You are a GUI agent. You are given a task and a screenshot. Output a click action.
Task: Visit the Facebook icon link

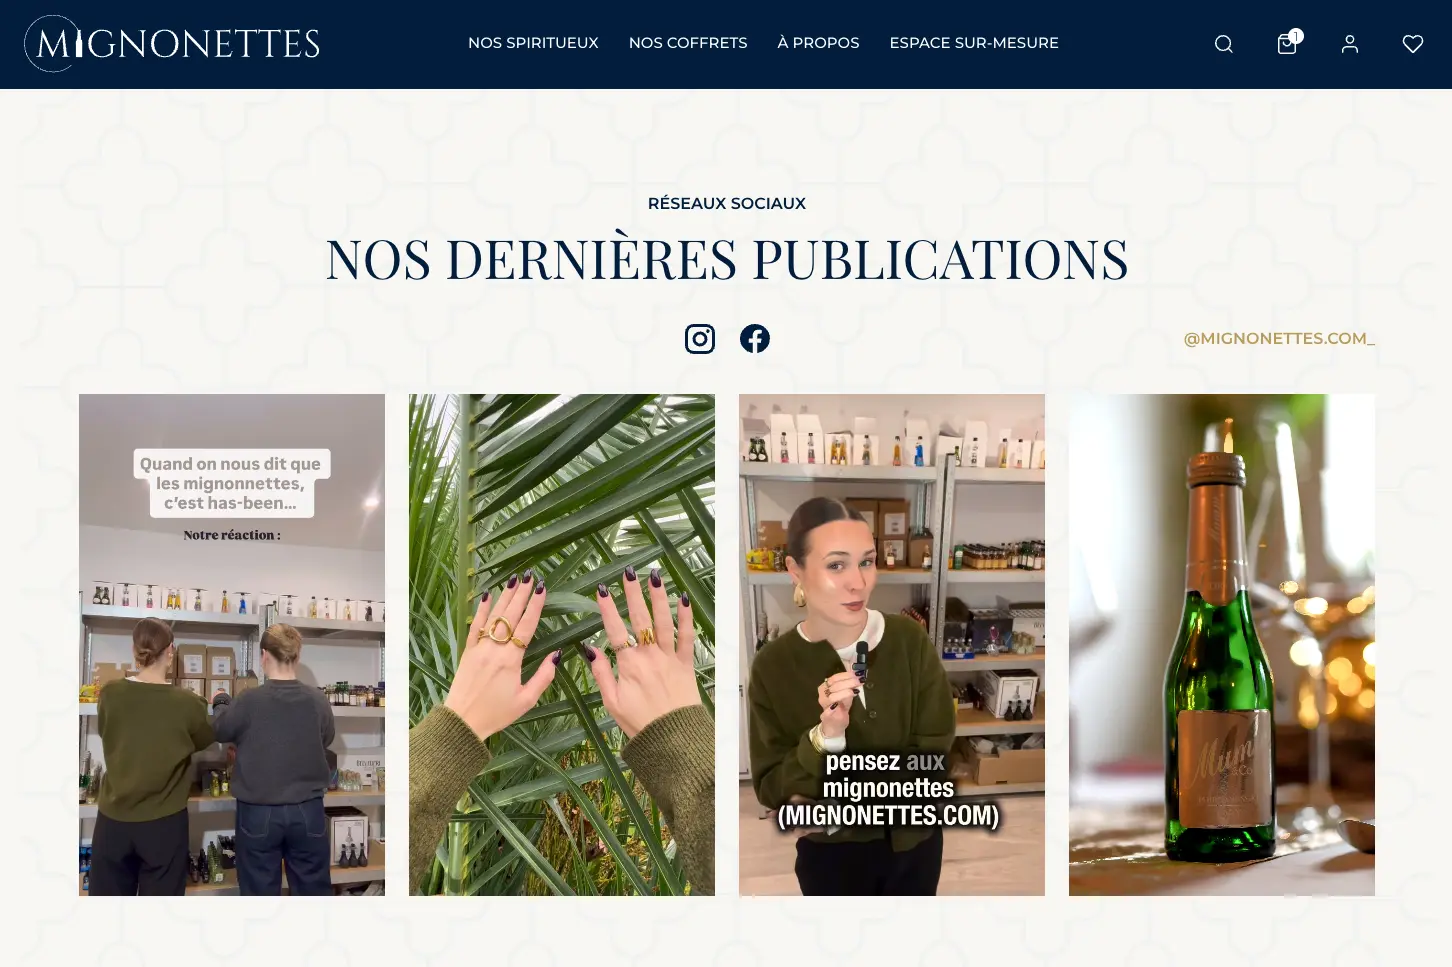click(x=755, y=339)
